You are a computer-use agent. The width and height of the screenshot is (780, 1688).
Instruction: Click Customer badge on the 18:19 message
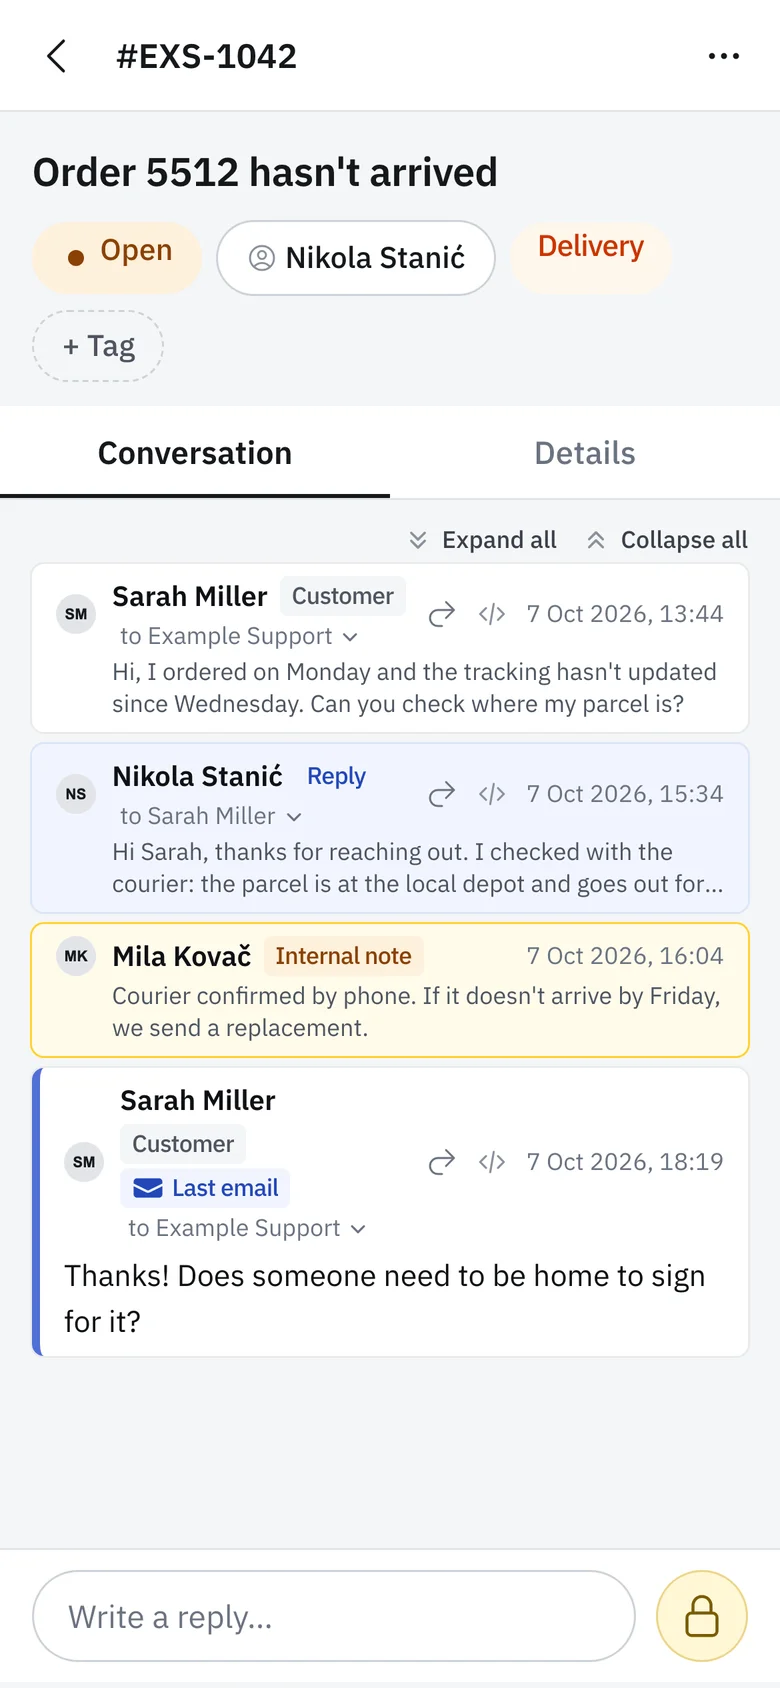[x=183, y=1144]
